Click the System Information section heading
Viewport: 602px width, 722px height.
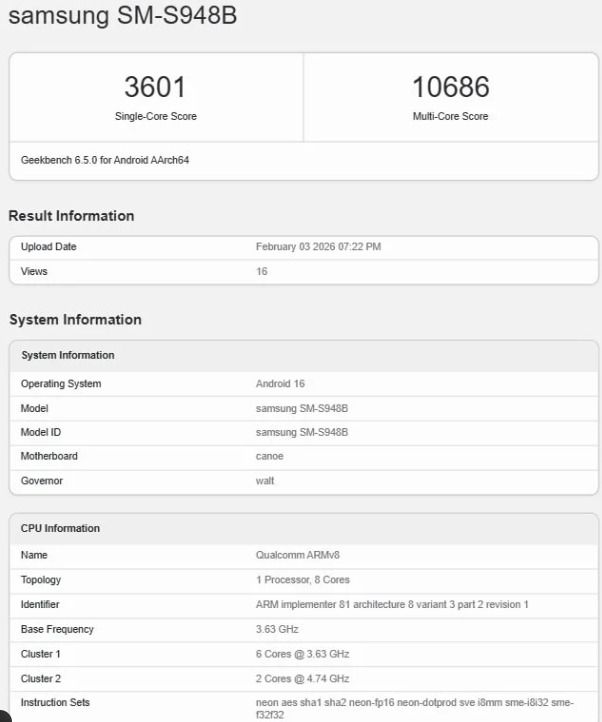pyautogui.click(x=75, y=320)
